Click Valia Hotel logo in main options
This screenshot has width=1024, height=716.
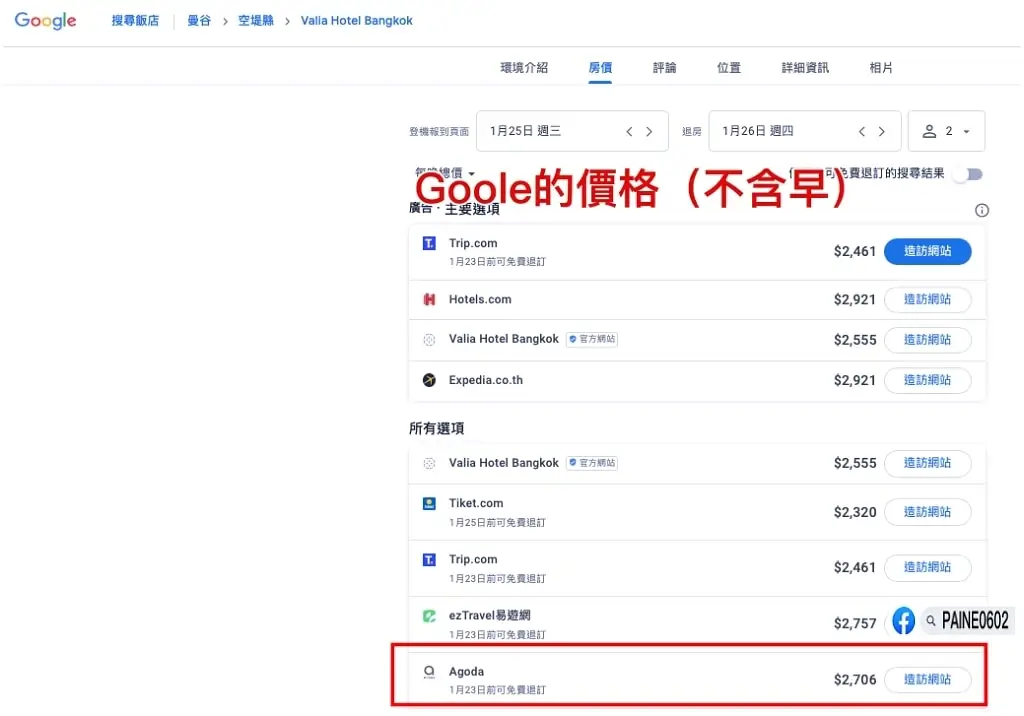[x=429, y=340]
